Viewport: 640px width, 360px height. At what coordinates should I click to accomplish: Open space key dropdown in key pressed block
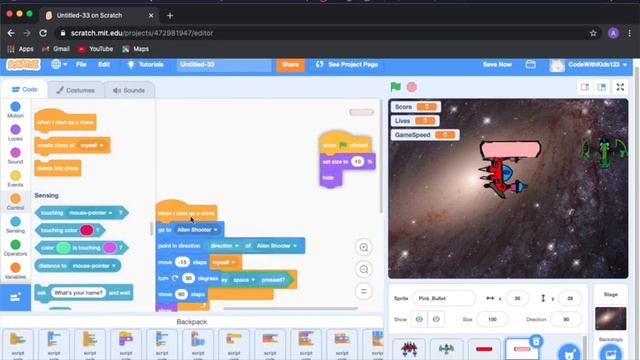click(x=244, y=280)
